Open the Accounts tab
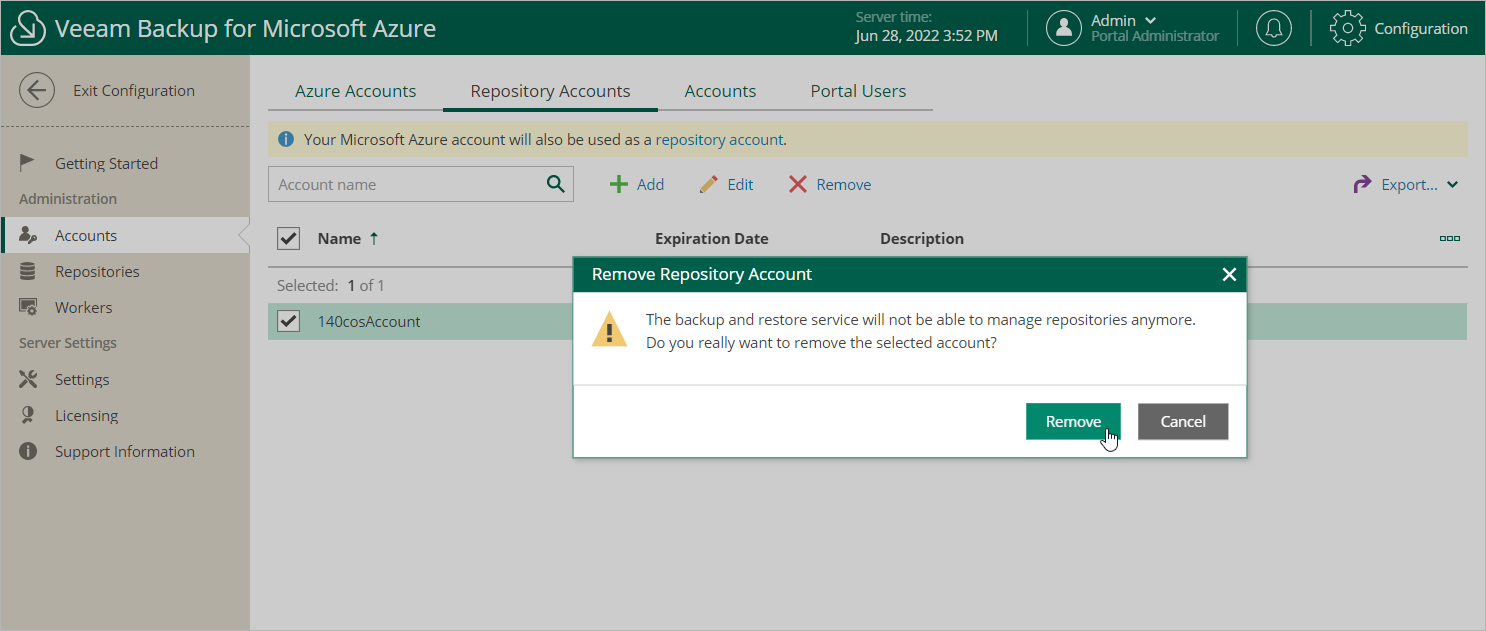The height and width of the screenshot is (631, 1486). click(x=720, y=91)
